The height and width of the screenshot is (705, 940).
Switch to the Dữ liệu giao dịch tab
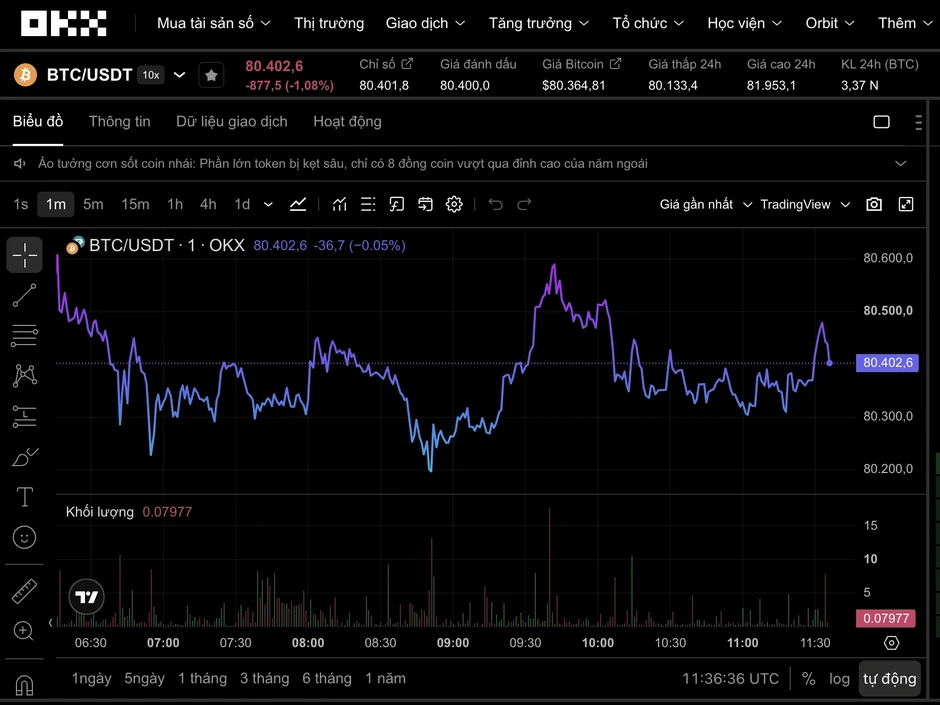[x=231, y=122]
